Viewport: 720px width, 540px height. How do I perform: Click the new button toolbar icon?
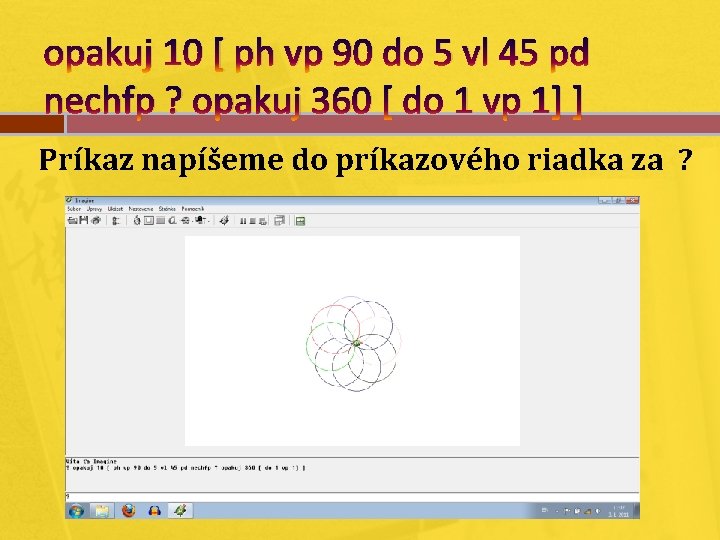pyautogui.click(x=185, y=221)
